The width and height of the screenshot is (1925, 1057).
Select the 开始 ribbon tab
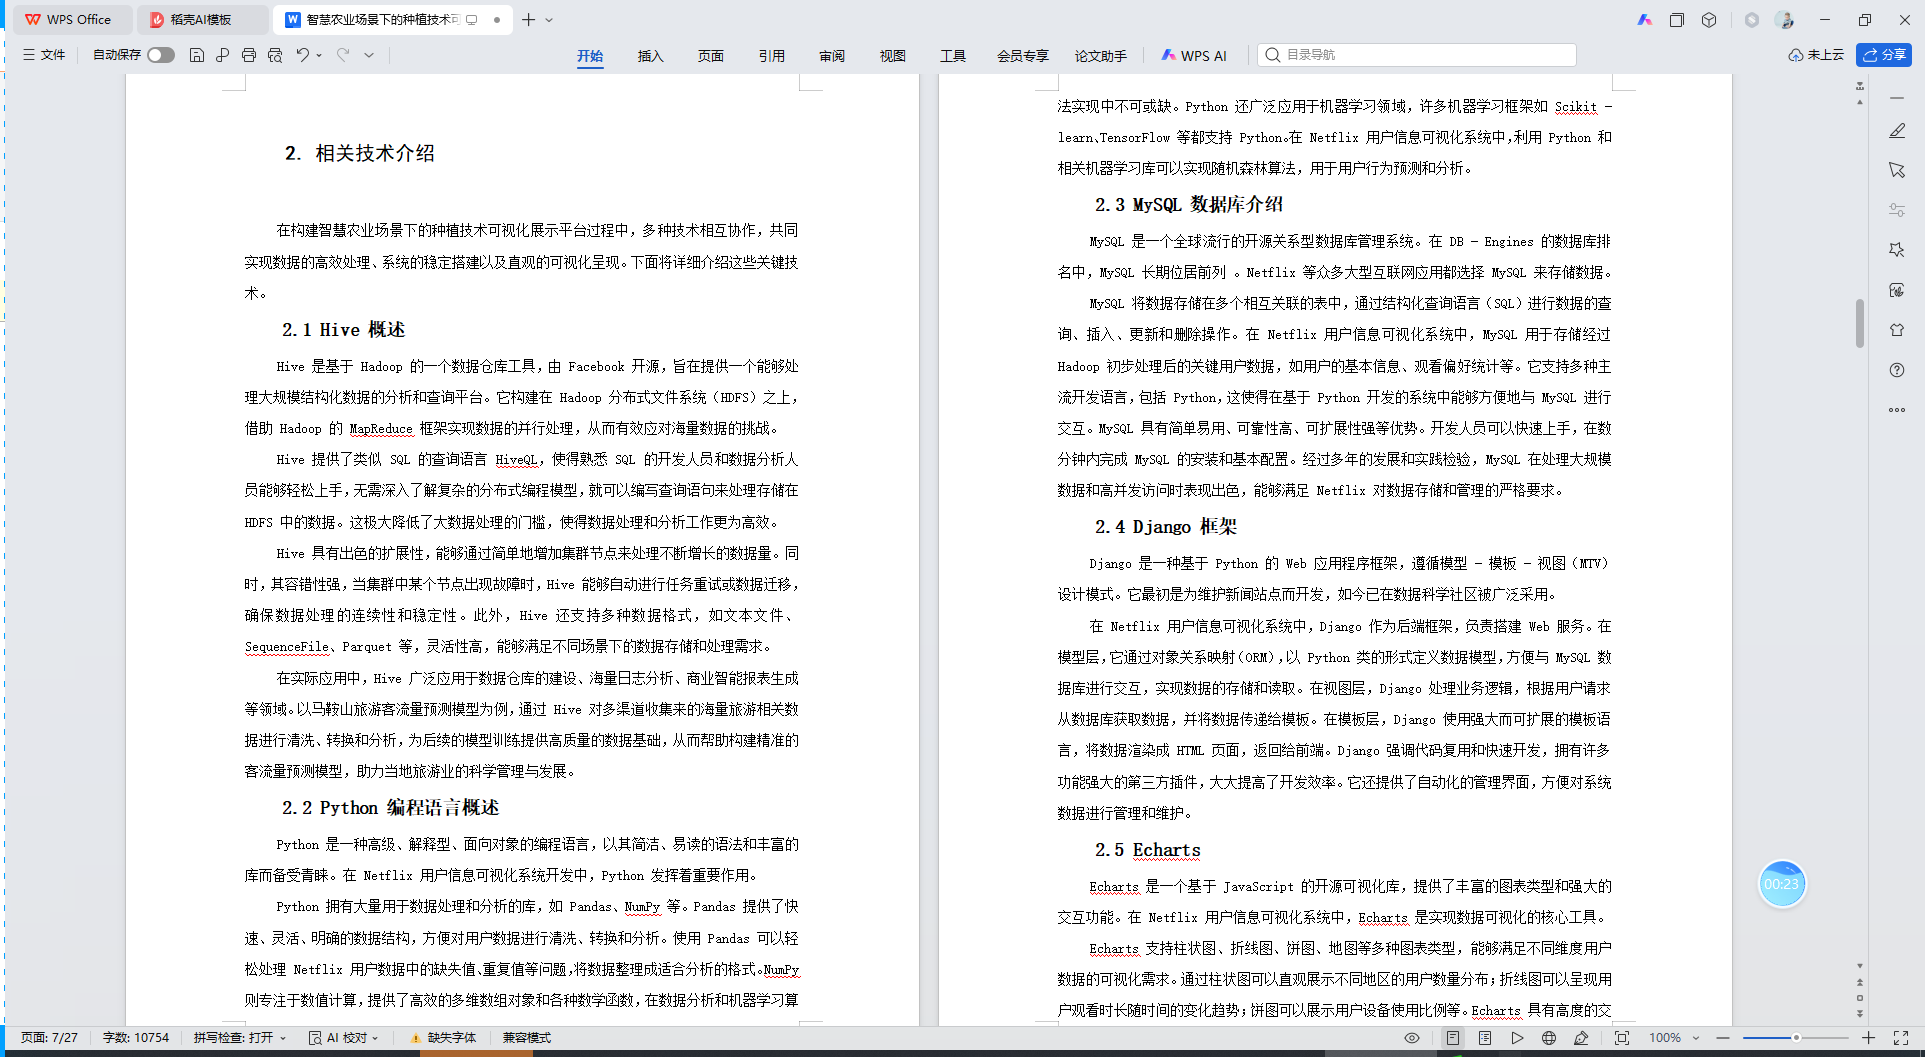590,56
